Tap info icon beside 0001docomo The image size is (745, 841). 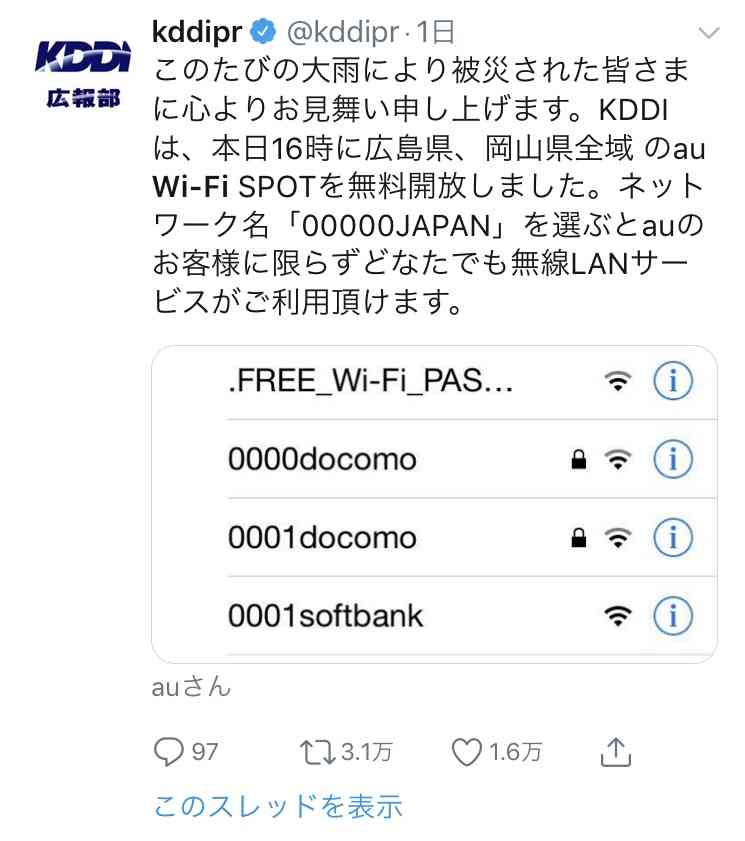click(x=673, y=537)
